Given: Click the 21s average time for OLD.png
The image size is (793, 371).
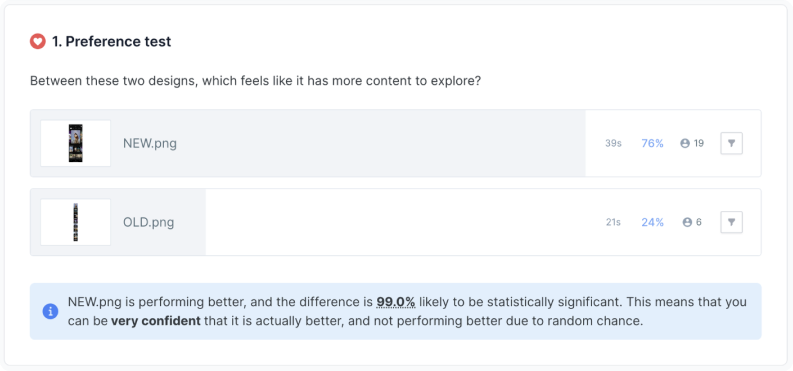Looking at the screenshot, I should (613, 222).
